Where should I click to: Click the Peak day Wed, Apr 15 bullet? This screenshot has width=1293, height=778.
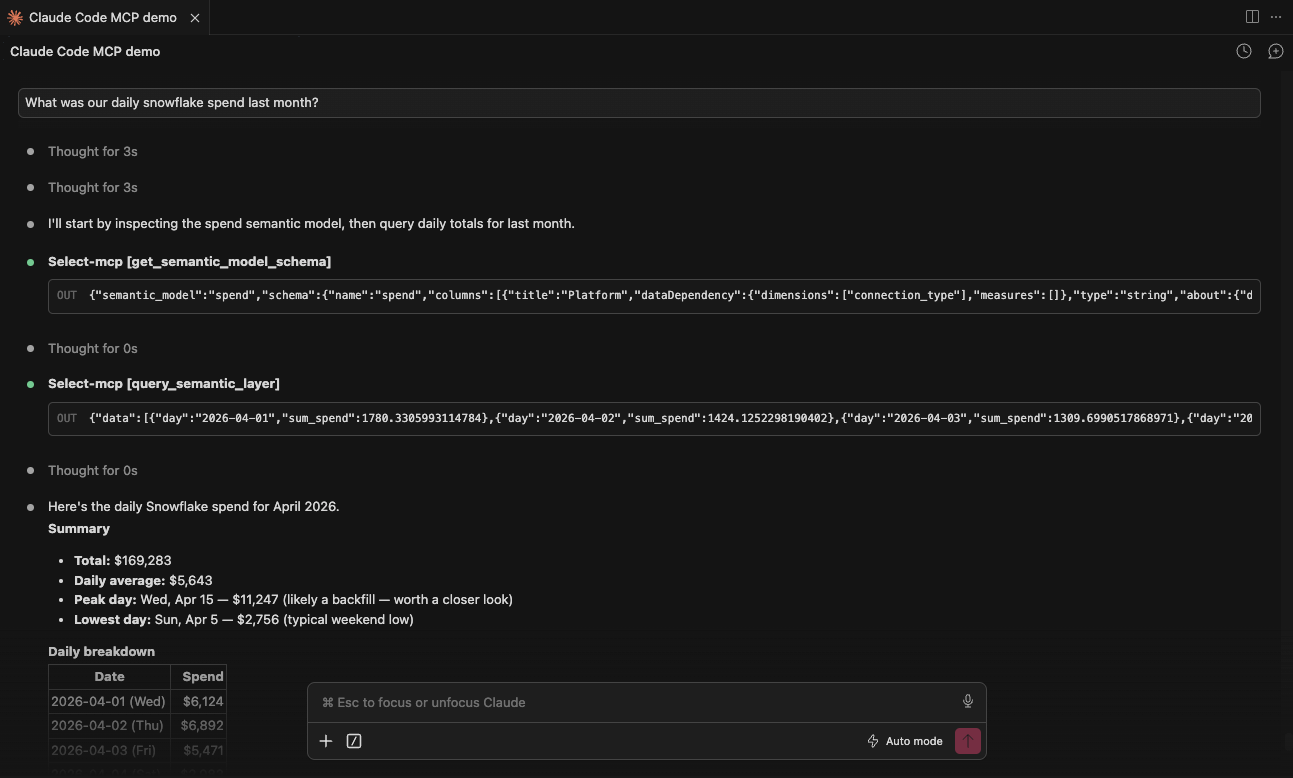pos(293,600)
